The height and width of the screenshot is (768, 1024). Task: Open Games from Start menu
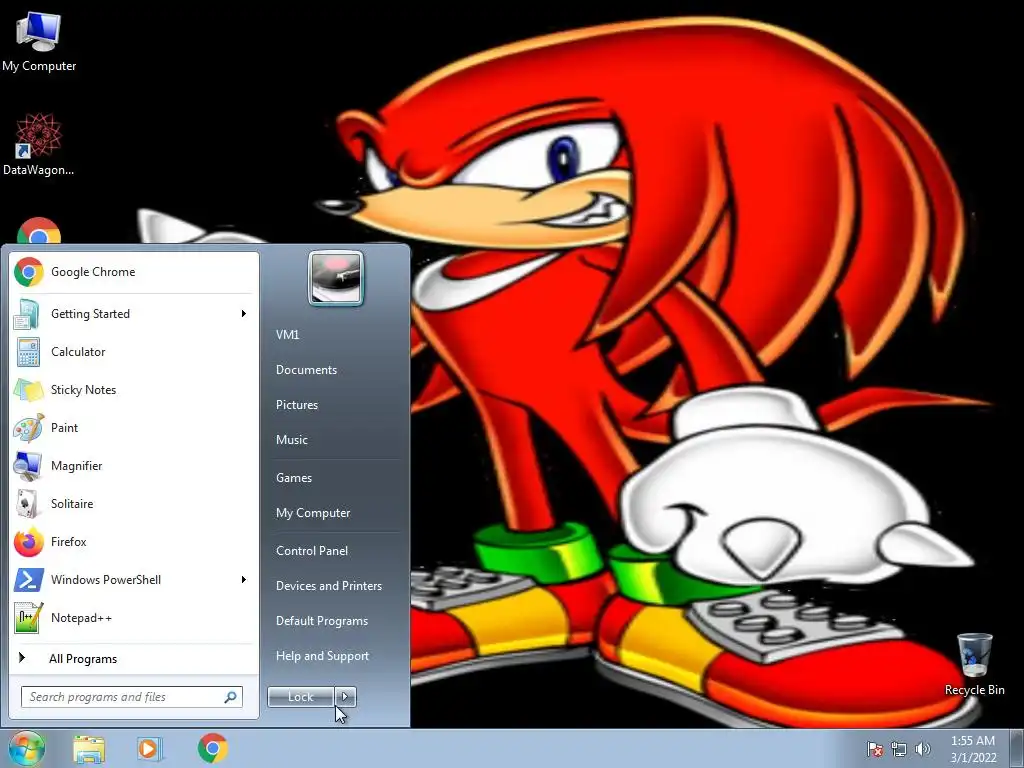294,478
